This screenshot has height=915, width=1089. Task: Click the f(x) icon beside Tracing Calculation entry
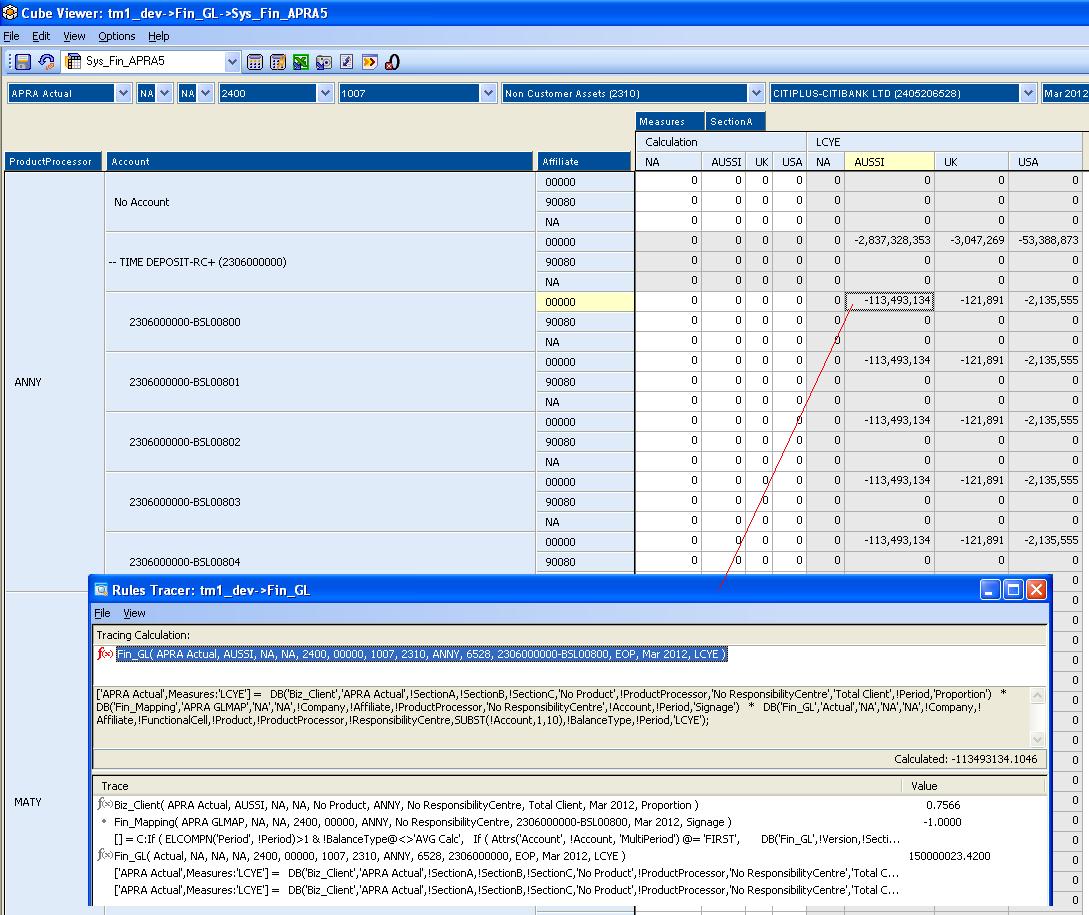point(105,654)
